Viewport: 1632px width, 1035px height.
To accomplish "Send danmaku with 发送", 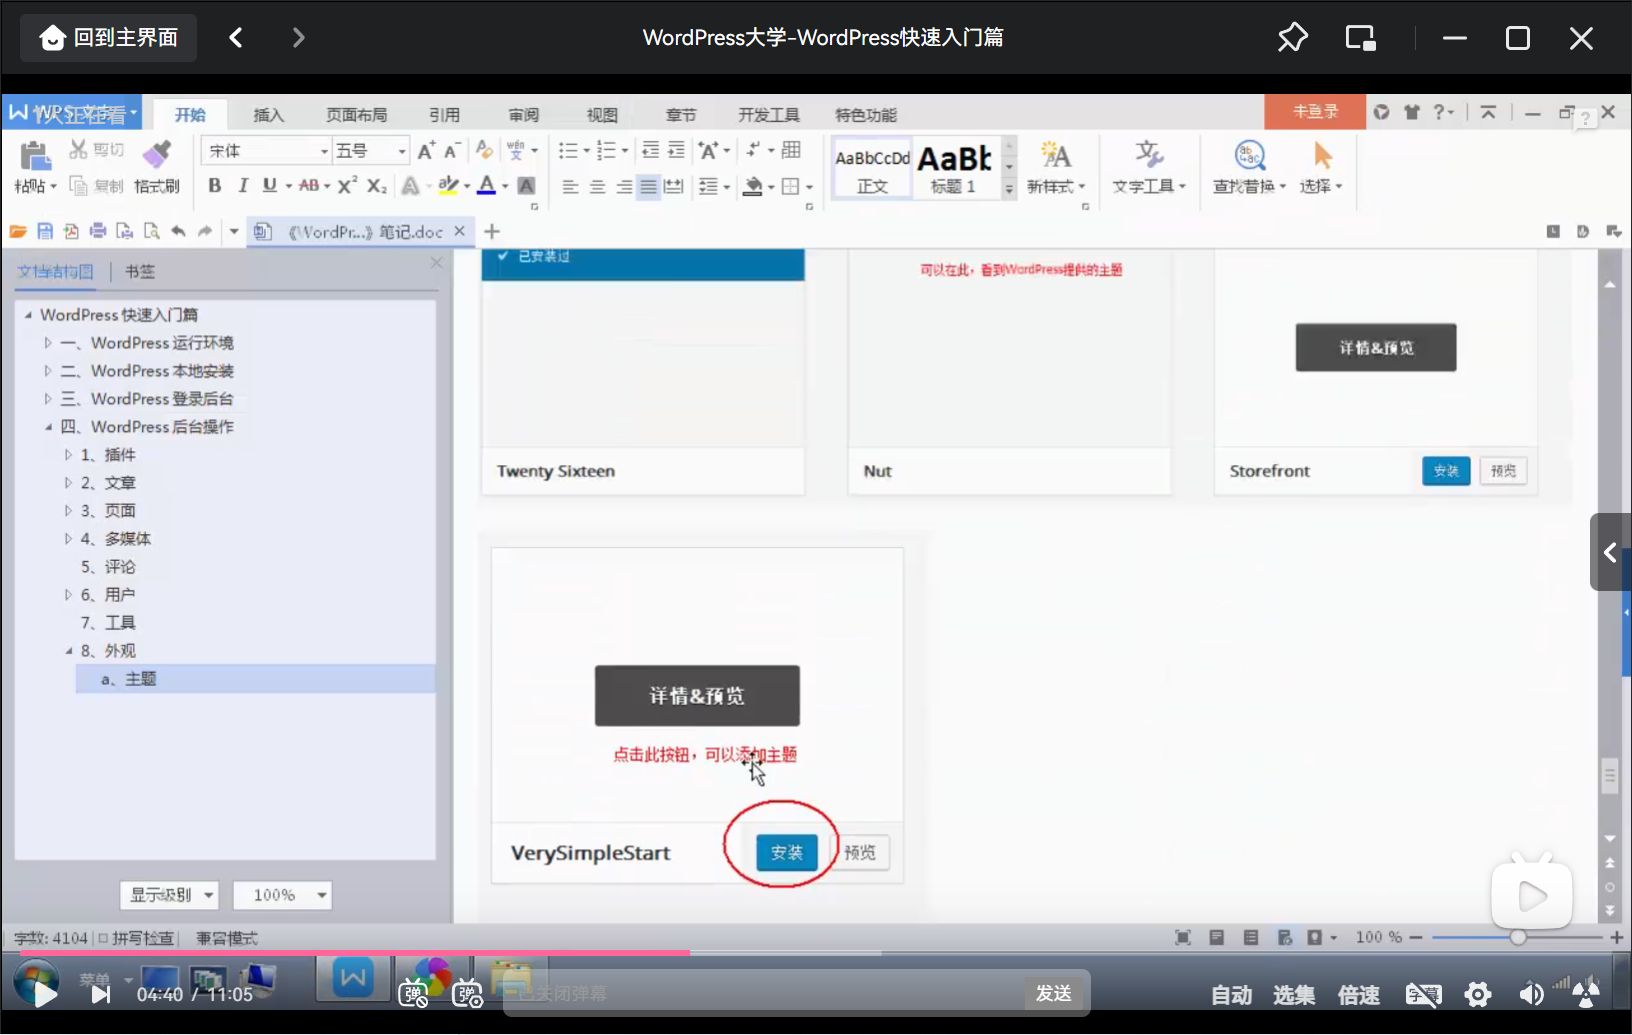I will tap(1054, 993).
